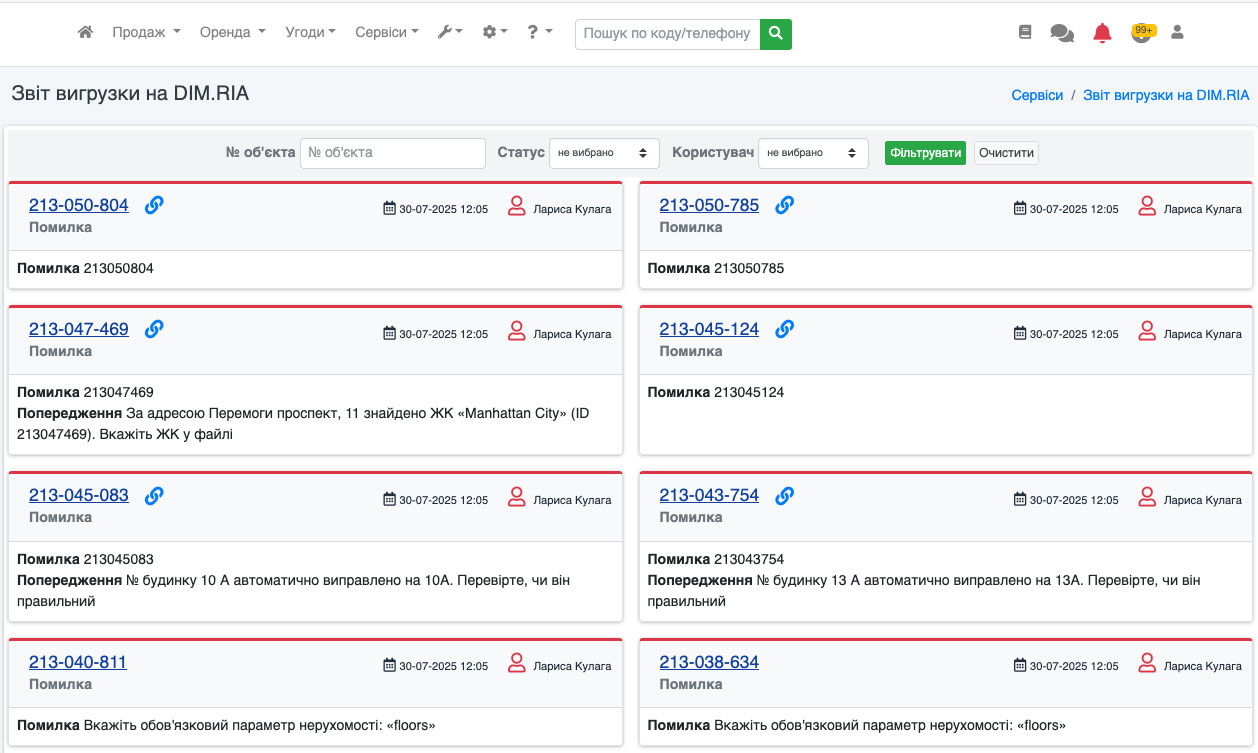Open the book documentation icon
1258x753 pixels.
(x=1024, y=32)
